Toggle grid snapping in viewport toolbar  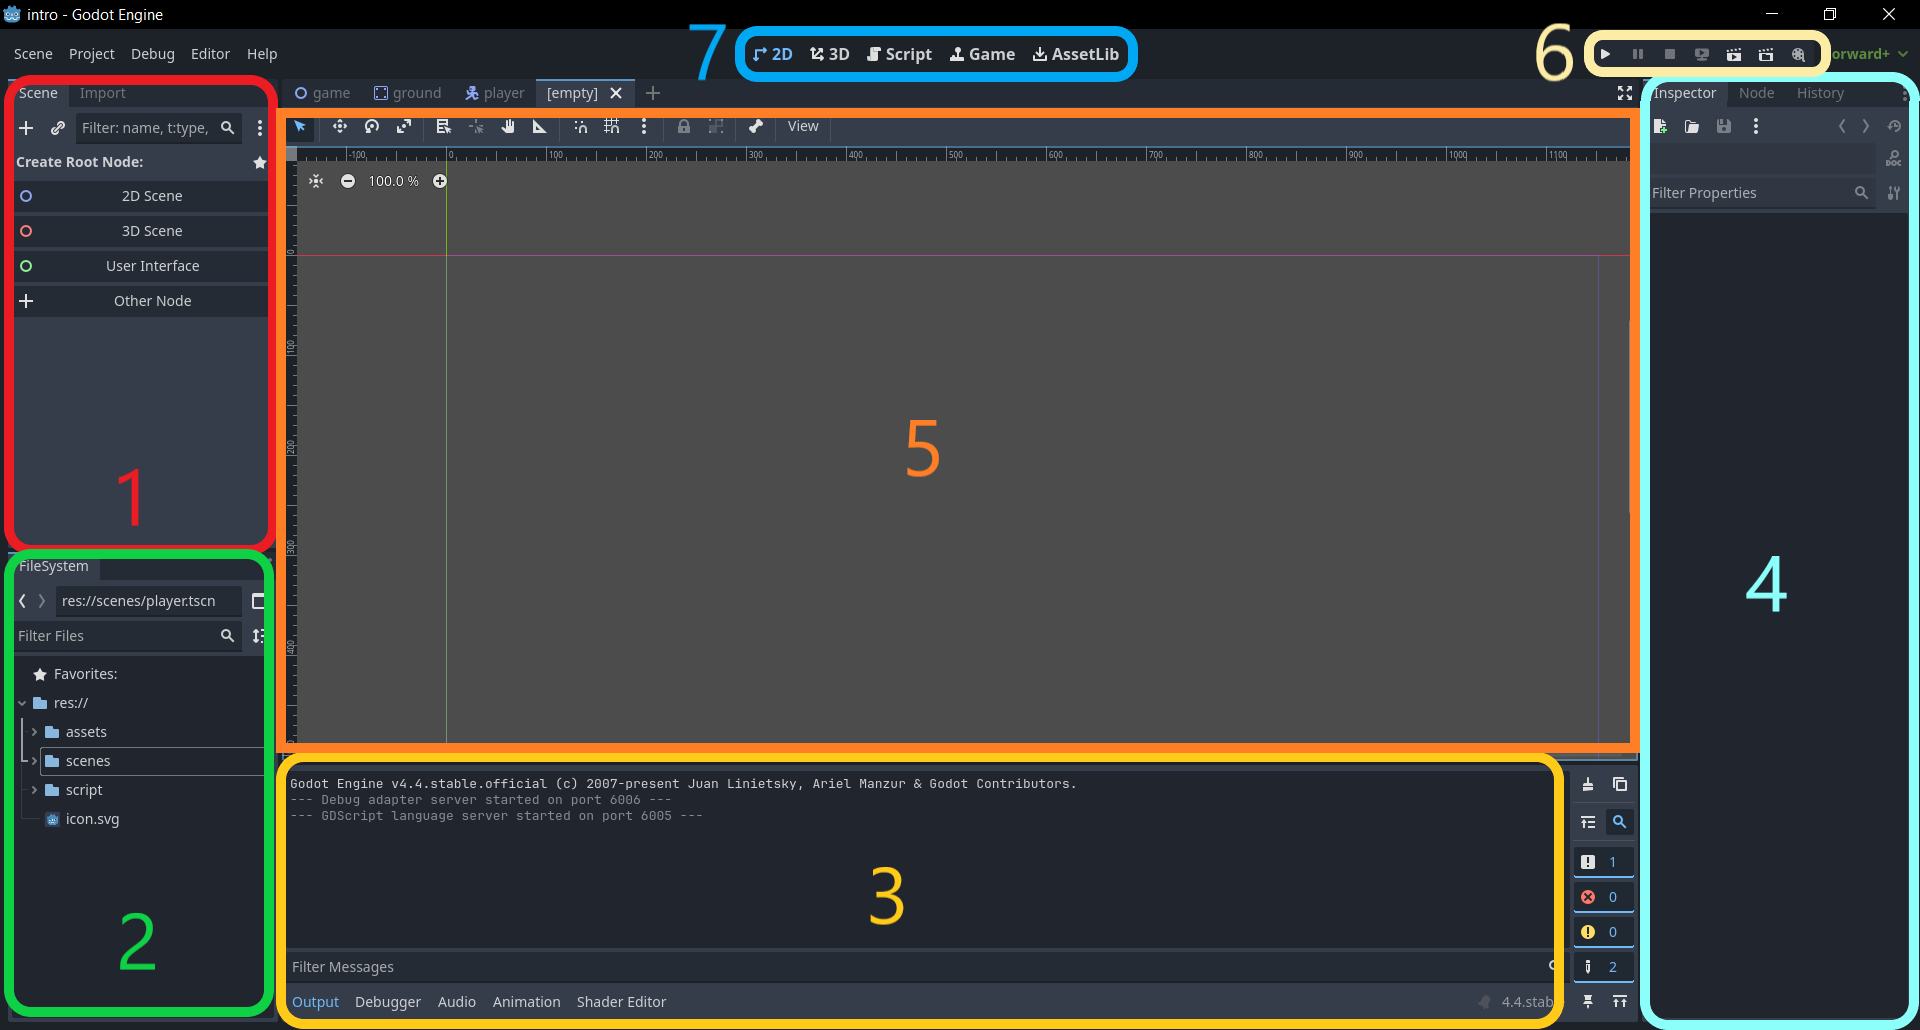click(x=612, y=126)
